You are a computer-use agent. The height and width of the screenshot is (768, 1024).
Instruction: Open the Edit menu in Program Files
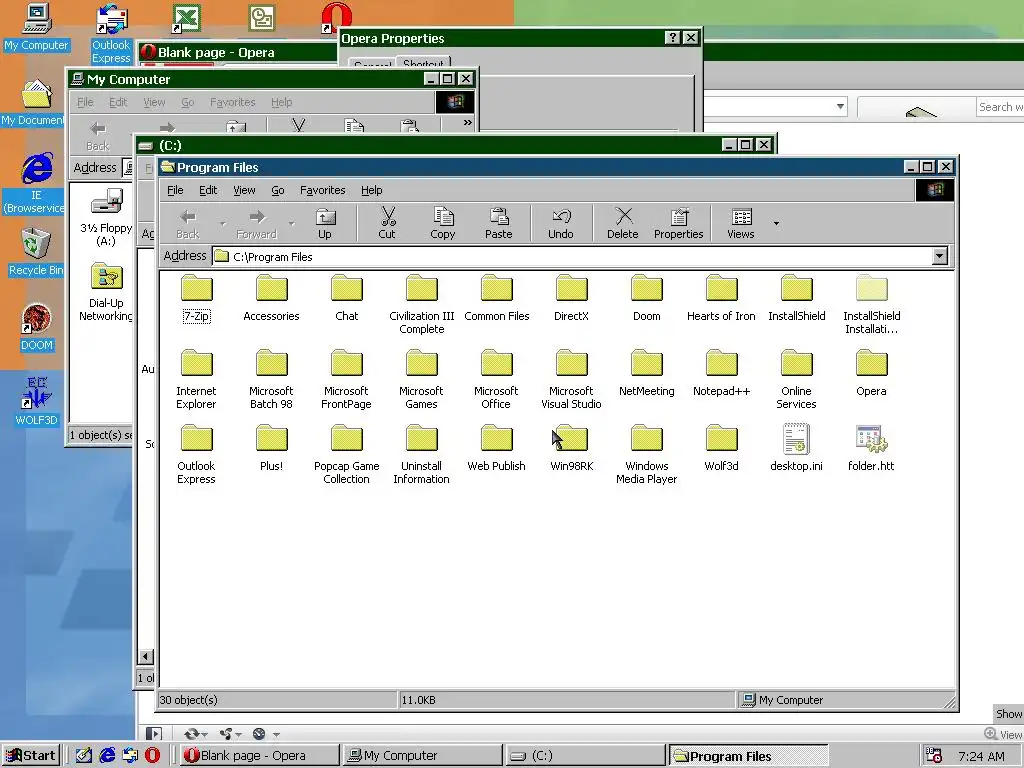click(208, 190)
